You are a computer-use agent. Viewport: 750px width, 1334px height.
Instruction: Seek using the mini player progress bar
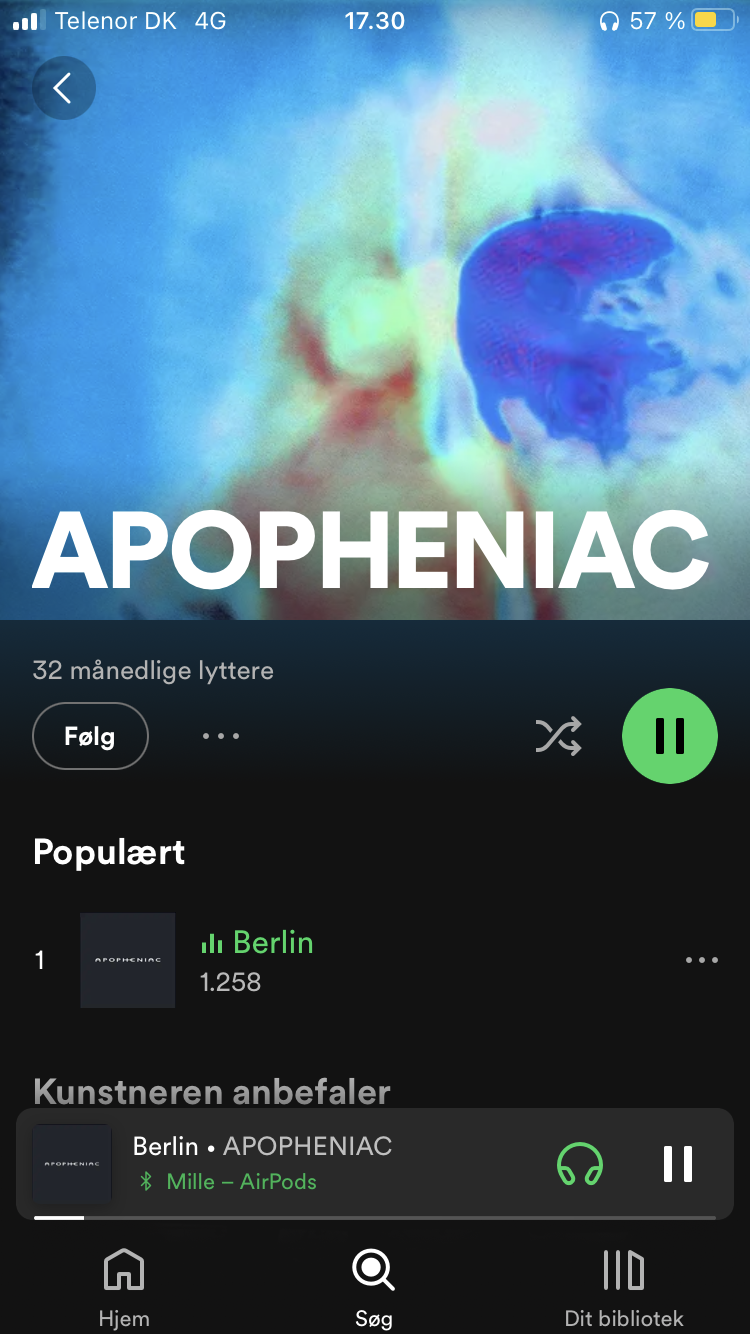[375, 1217]
